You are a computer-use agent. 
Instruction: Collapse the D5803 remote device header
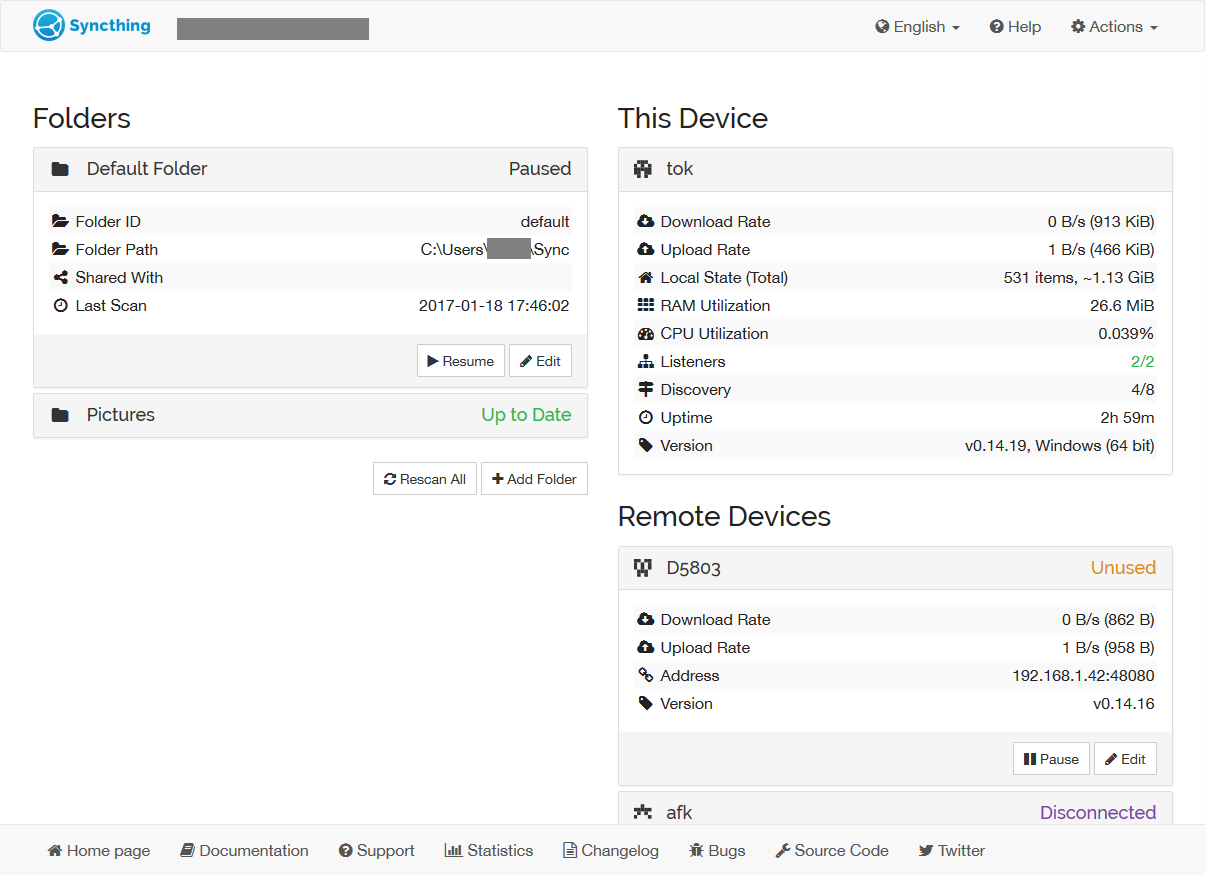[895, 568]
